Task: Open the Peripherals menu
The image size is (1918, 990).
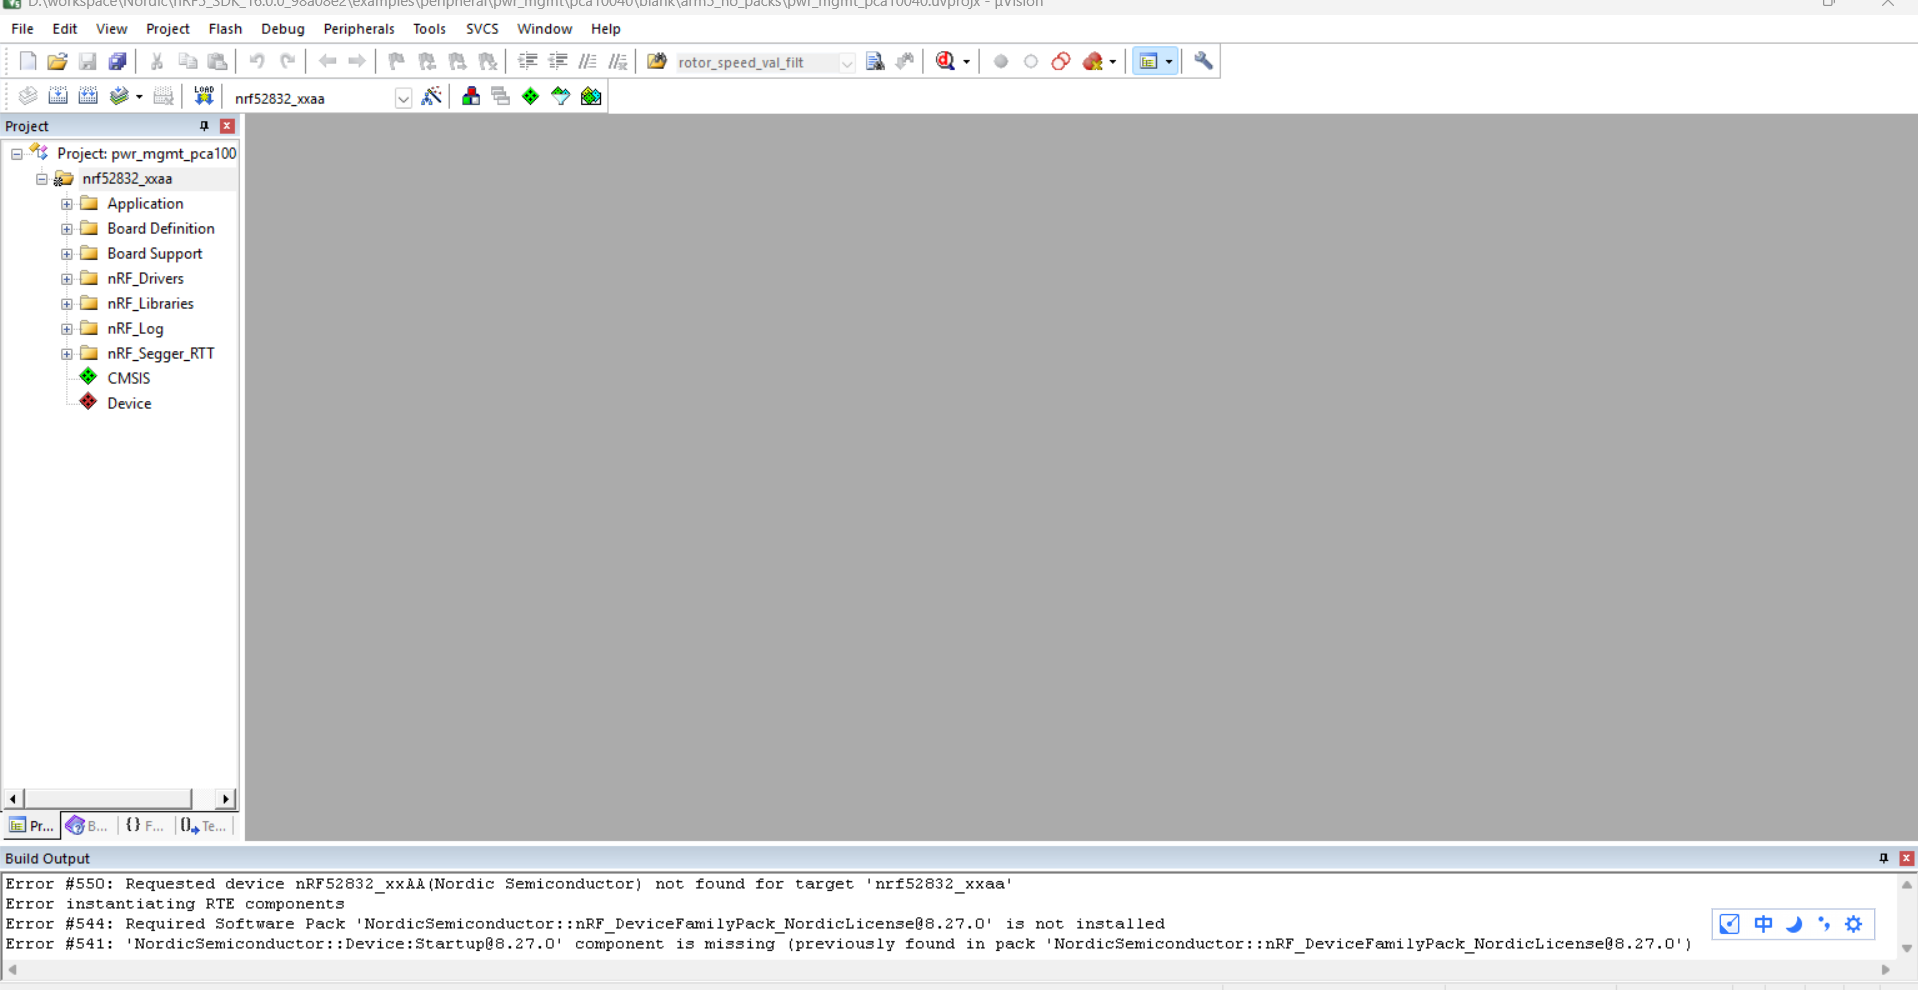Action: pos(359,29)
